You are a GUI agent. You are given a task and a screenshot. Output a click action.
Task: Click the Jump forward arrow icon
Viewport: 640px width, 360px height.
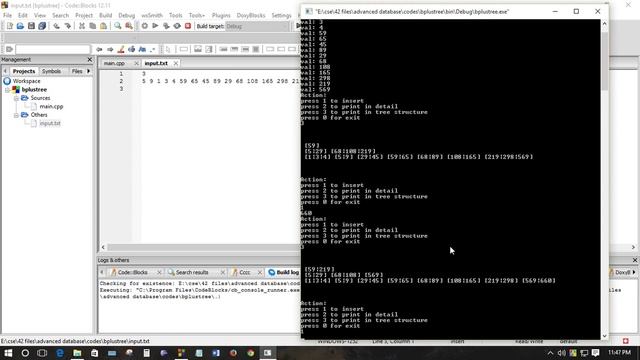coord(110,49)
